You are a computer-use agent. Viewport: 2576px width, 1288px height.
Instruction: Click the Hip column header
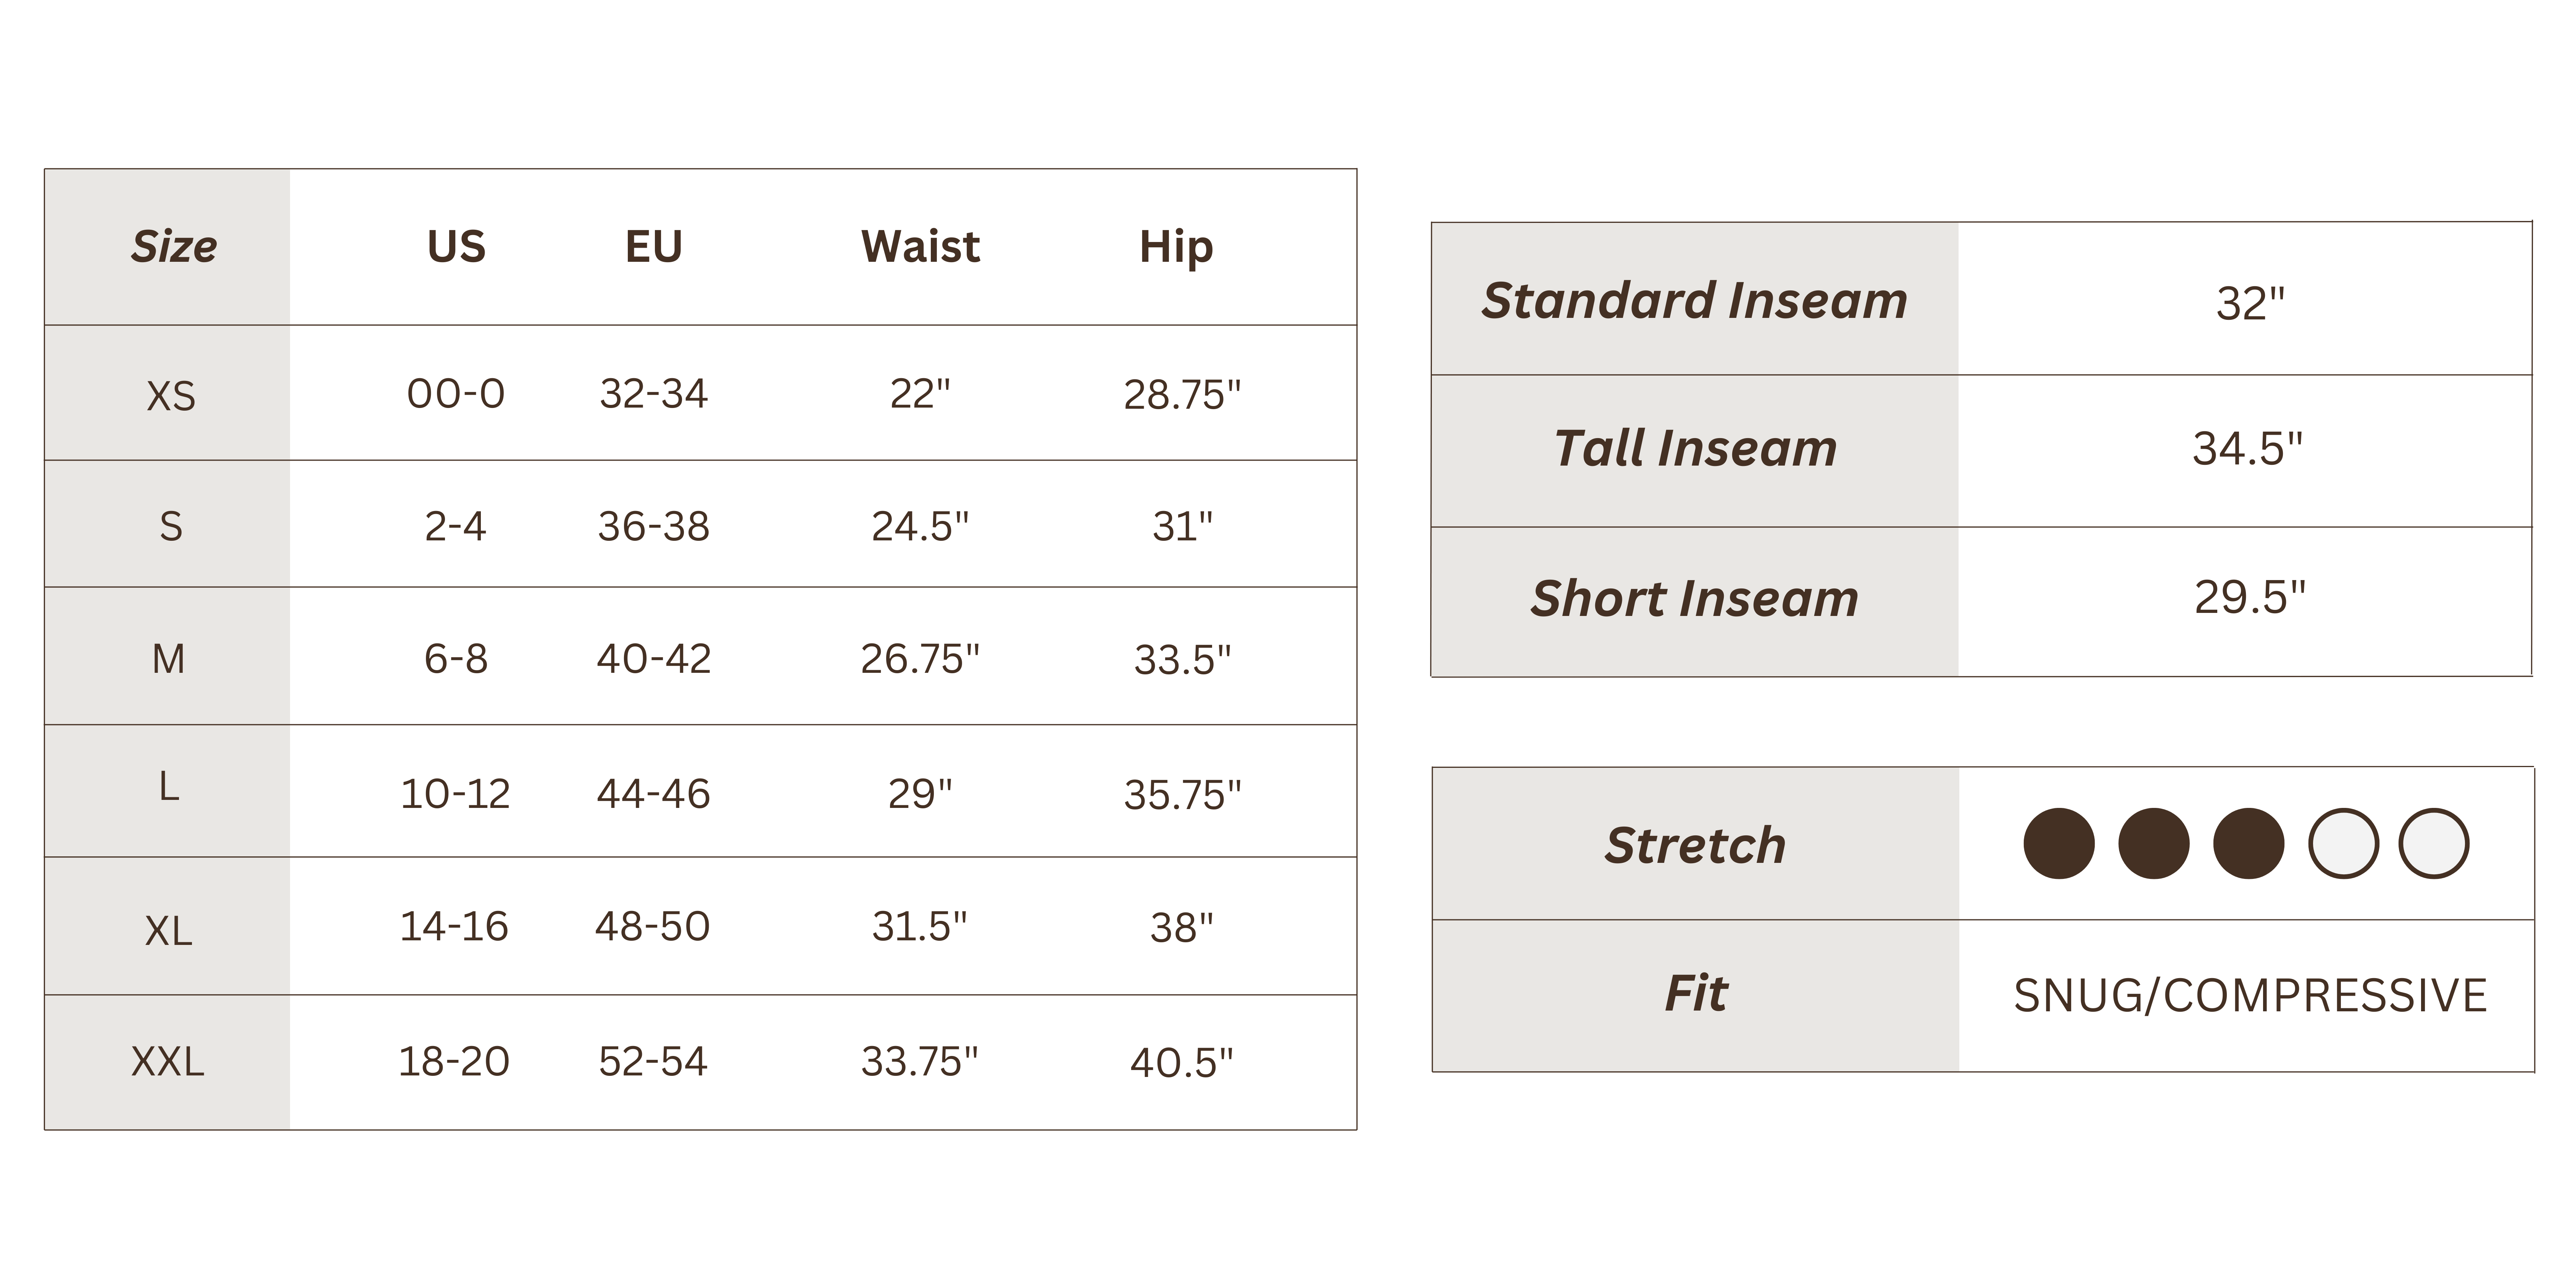pos(1176,247)
